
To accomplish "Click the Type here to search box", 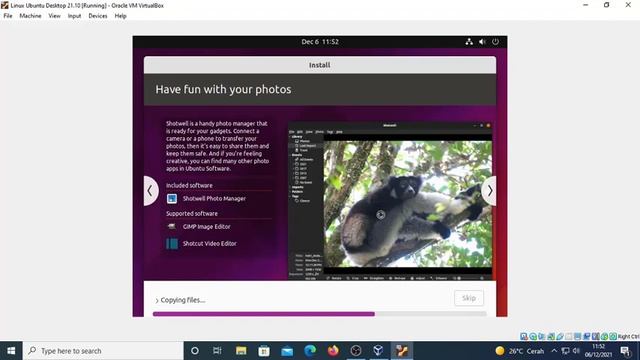I will [103, 351].
